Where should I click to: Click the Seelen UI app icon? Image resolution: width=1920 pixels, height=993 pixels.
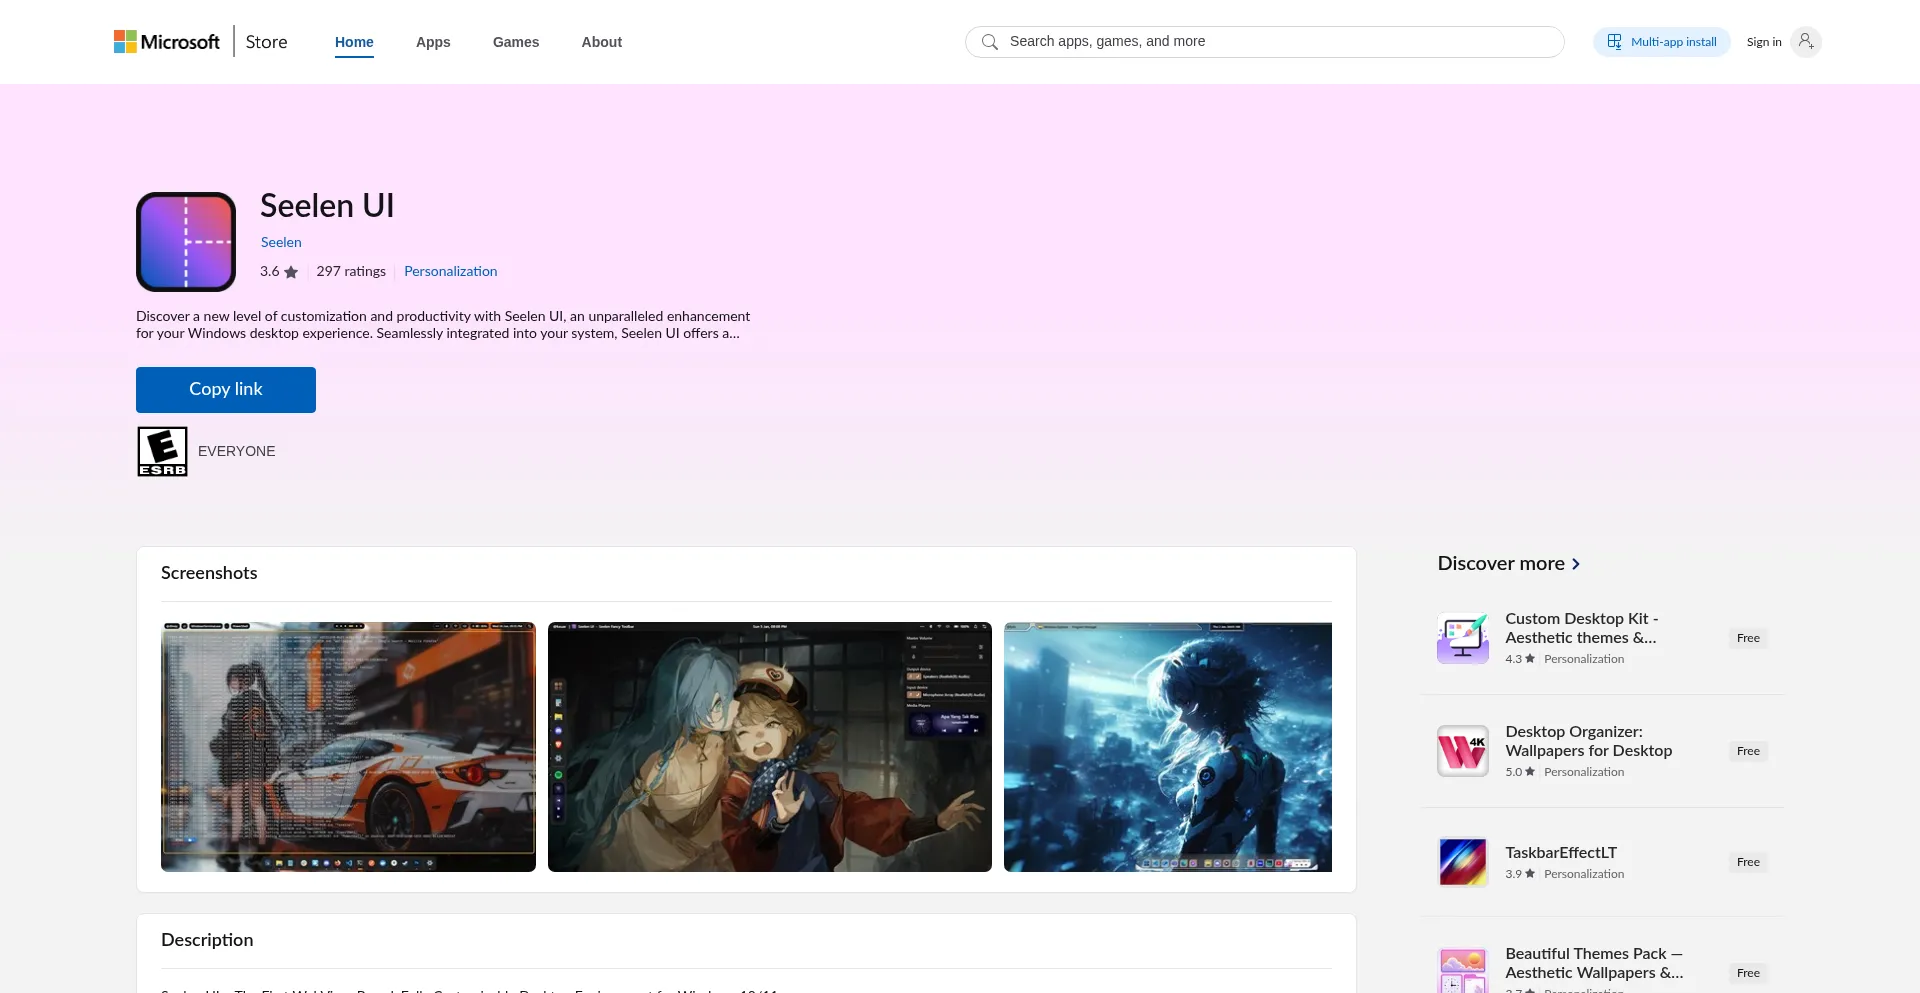click(186, 242)
